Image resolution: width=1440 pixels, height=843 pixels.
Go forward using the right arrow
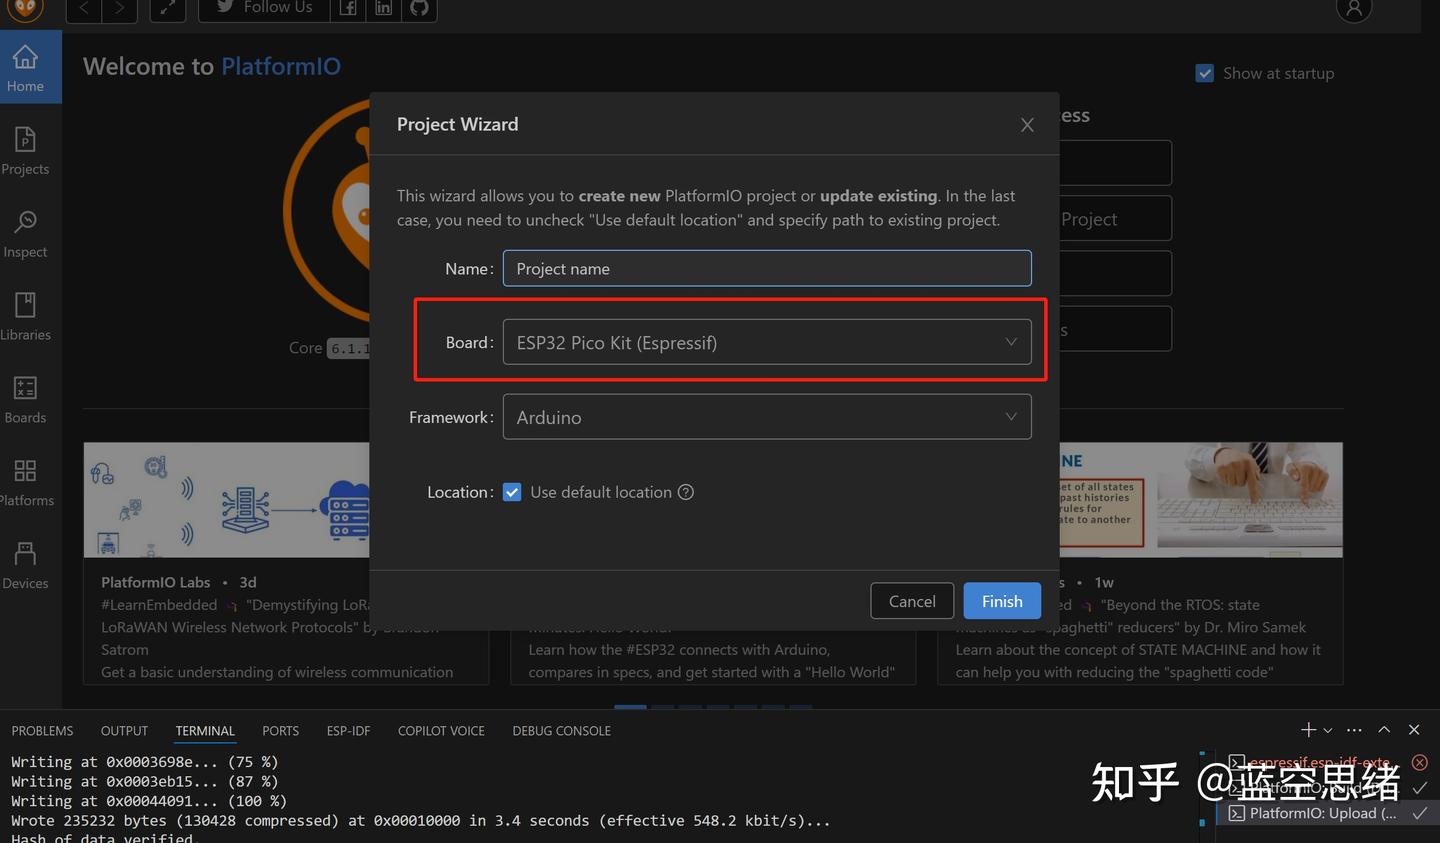(x=120, y=8)
